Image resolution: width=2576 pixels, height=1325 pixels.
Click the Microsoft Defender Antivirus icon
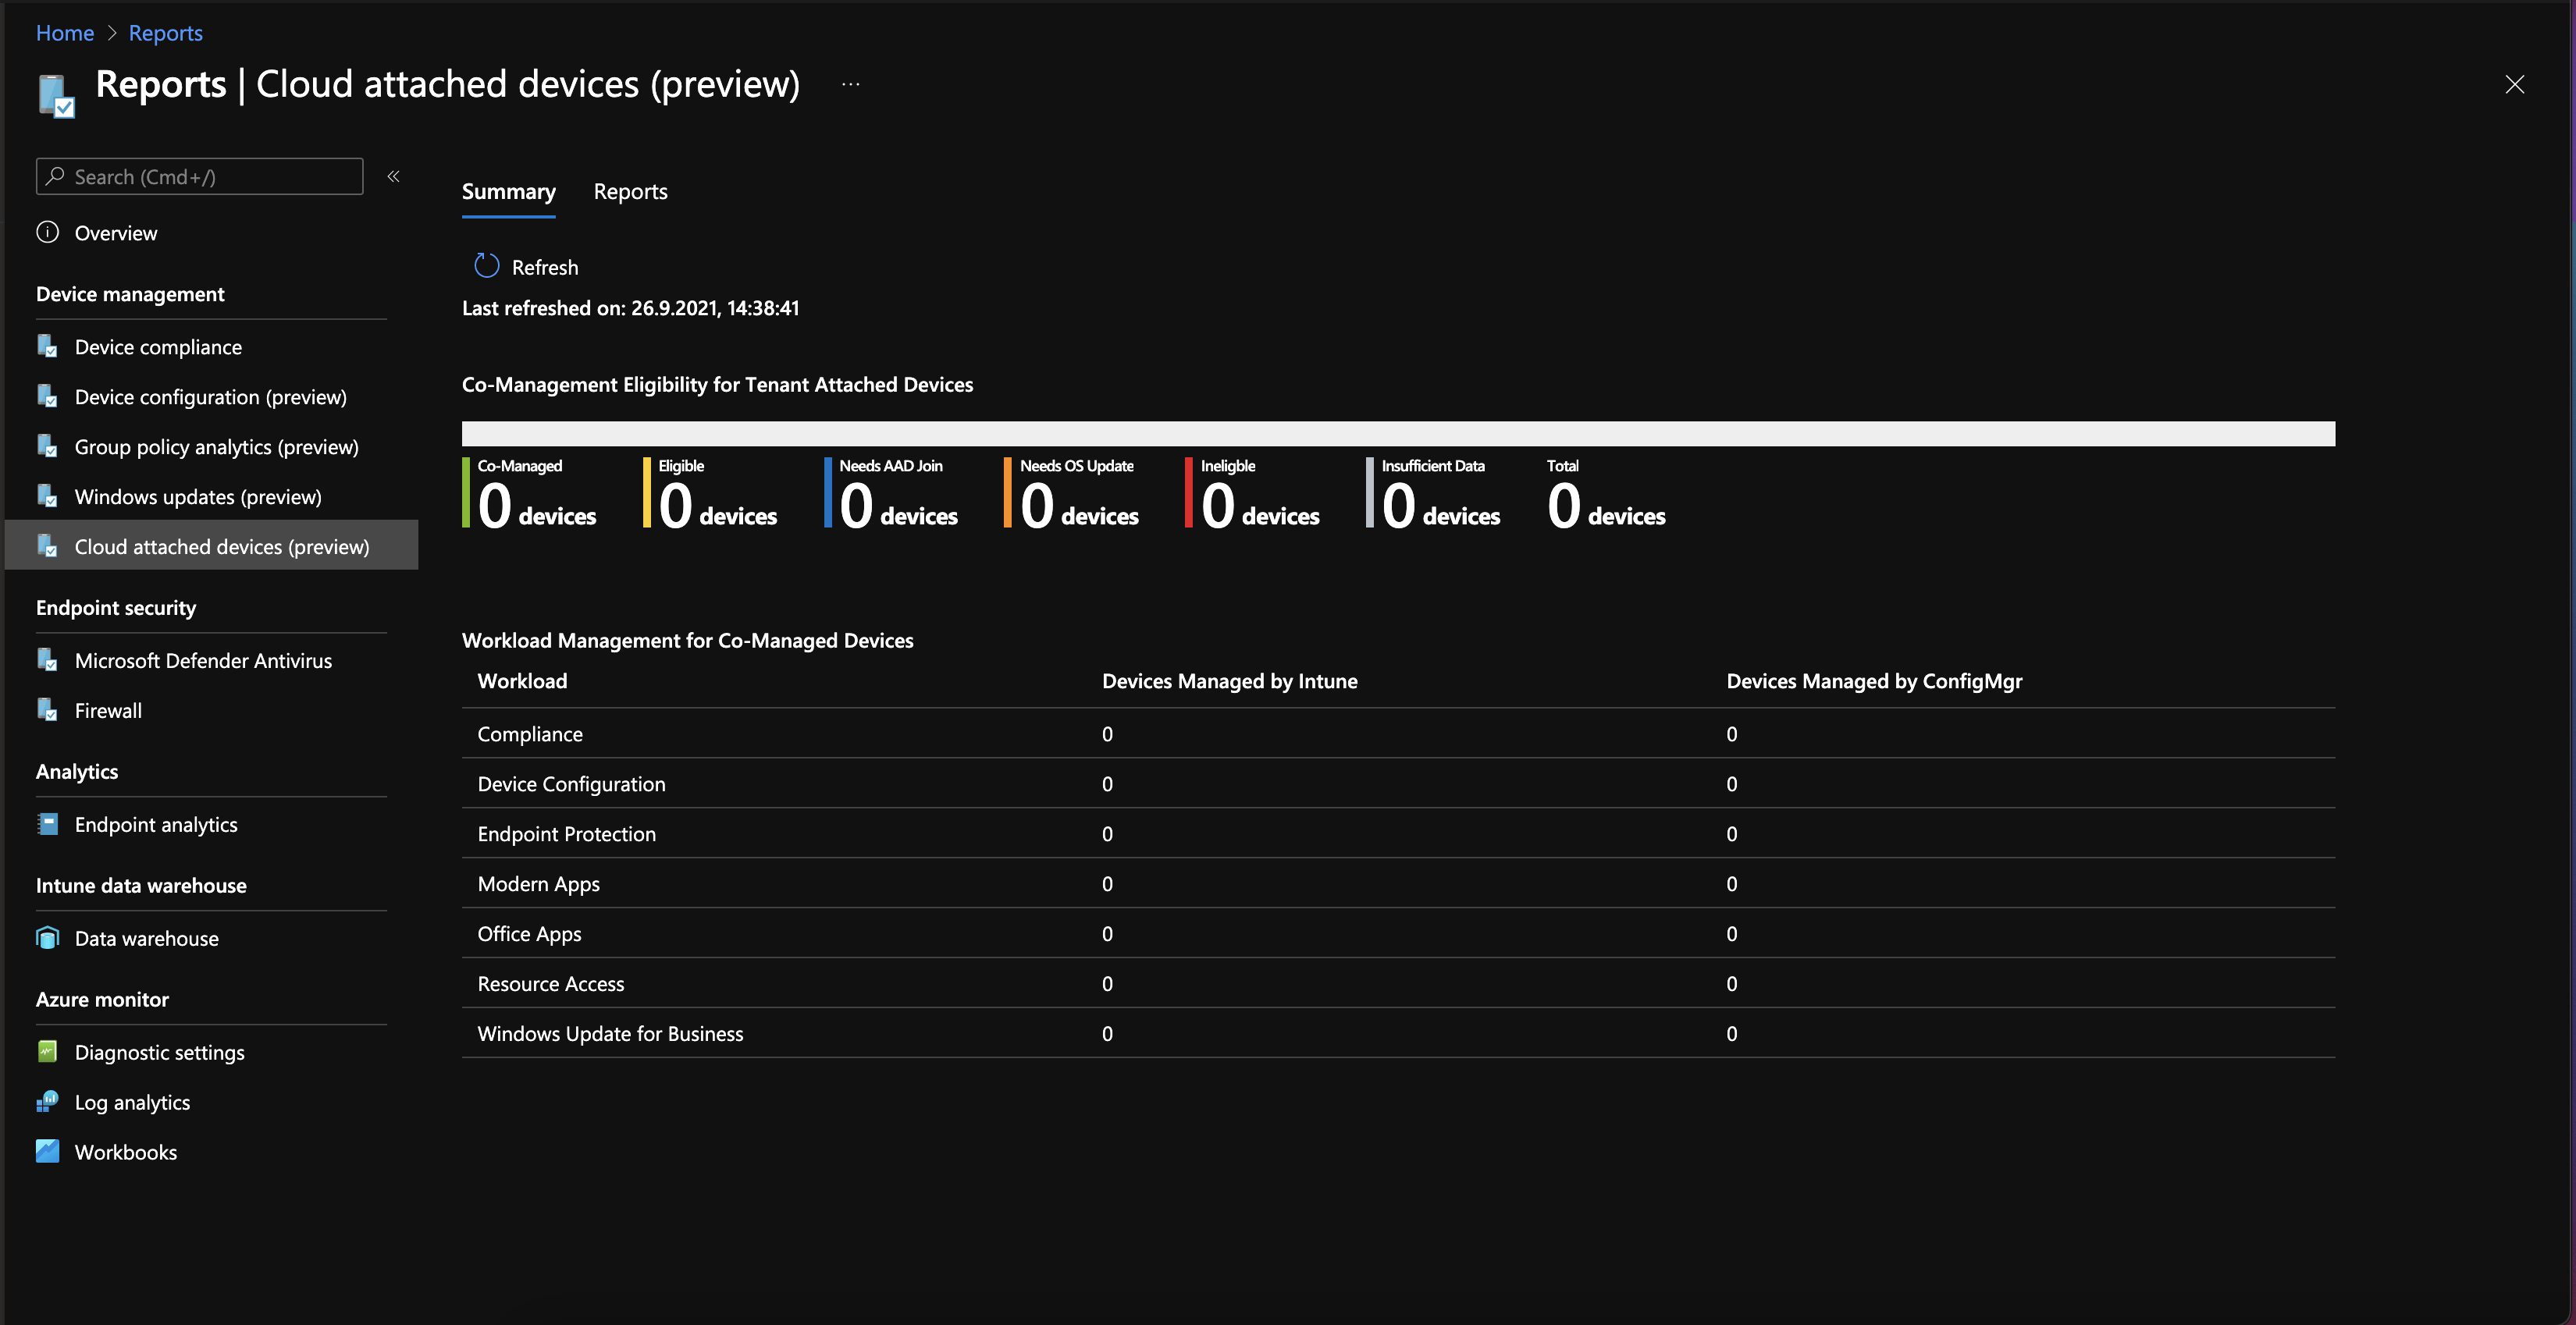(47, 660)
